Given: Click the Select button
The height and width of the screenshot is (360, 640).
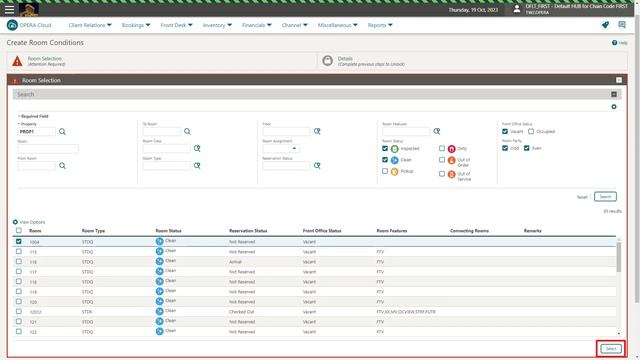Looking at the screenshot, I should click(611, 349).
